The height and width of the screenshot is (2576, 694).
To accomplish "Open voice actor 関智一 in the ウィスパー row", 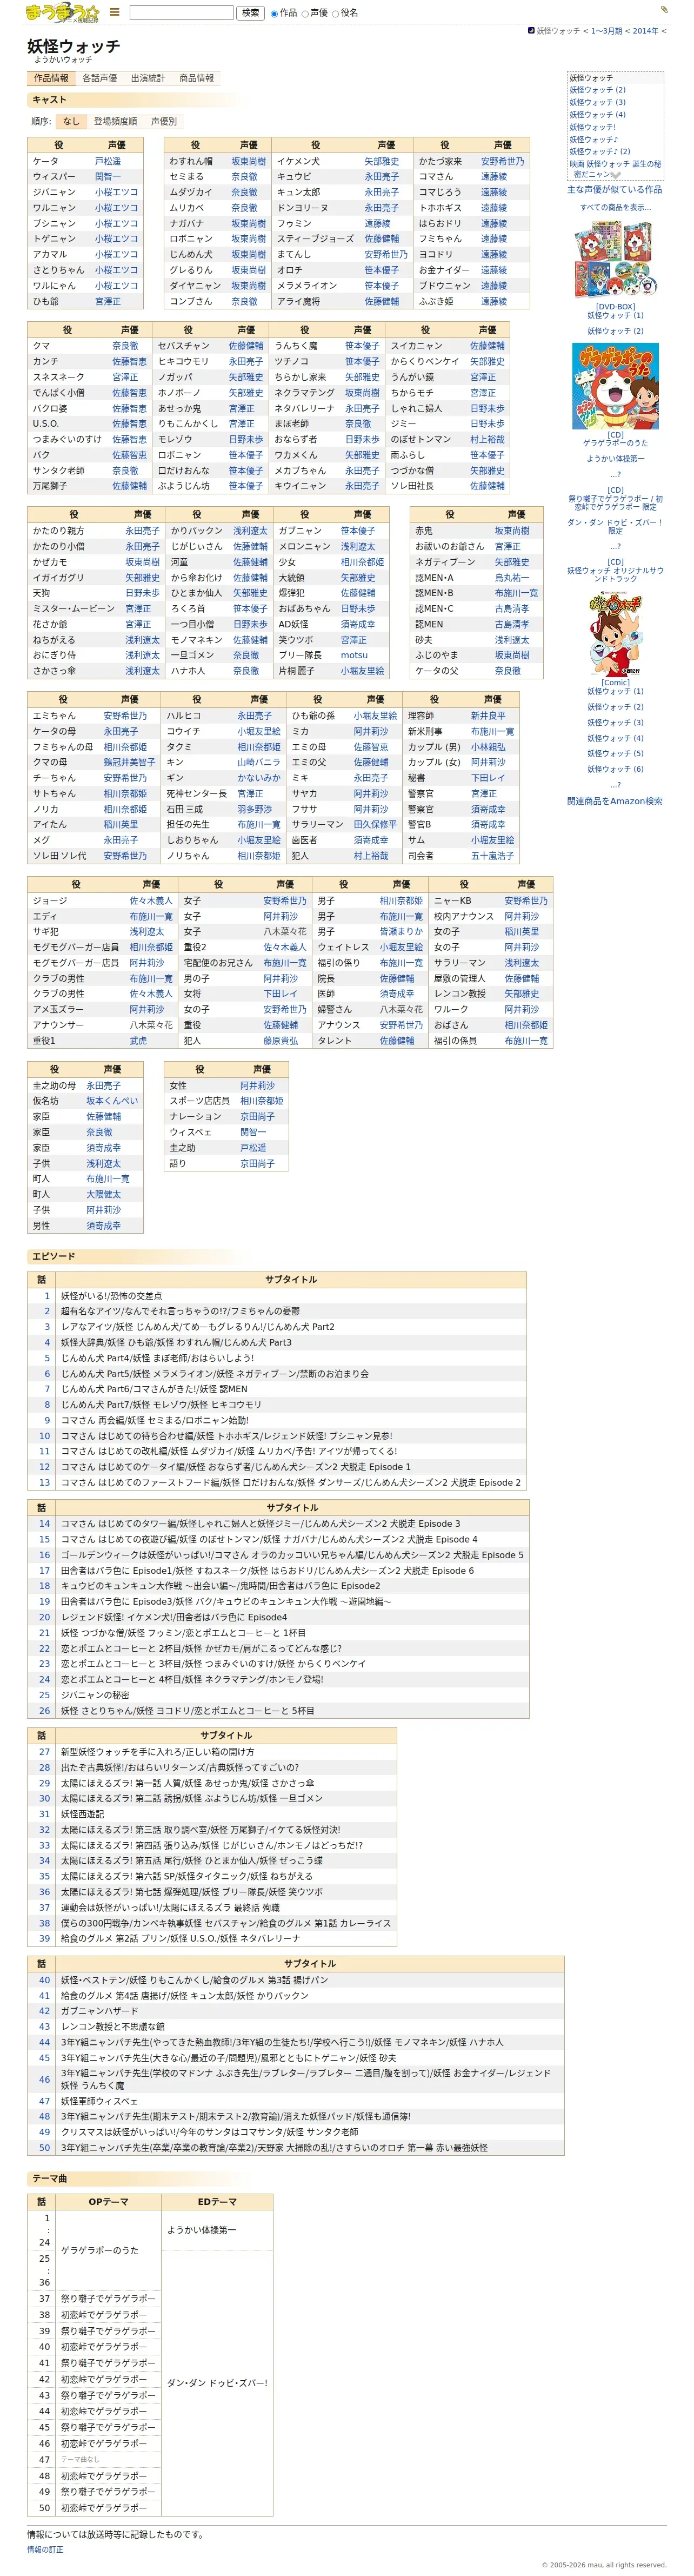I will click(108, 177).
